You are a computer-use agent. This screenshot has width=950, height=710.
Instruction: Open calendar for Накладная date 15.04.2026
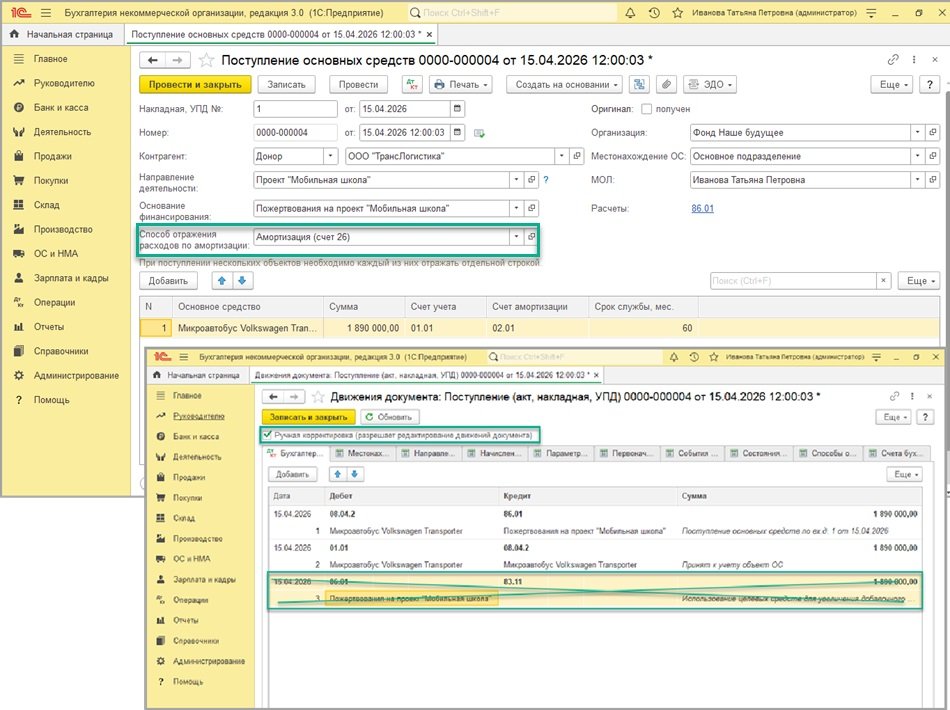coord(457,109)
